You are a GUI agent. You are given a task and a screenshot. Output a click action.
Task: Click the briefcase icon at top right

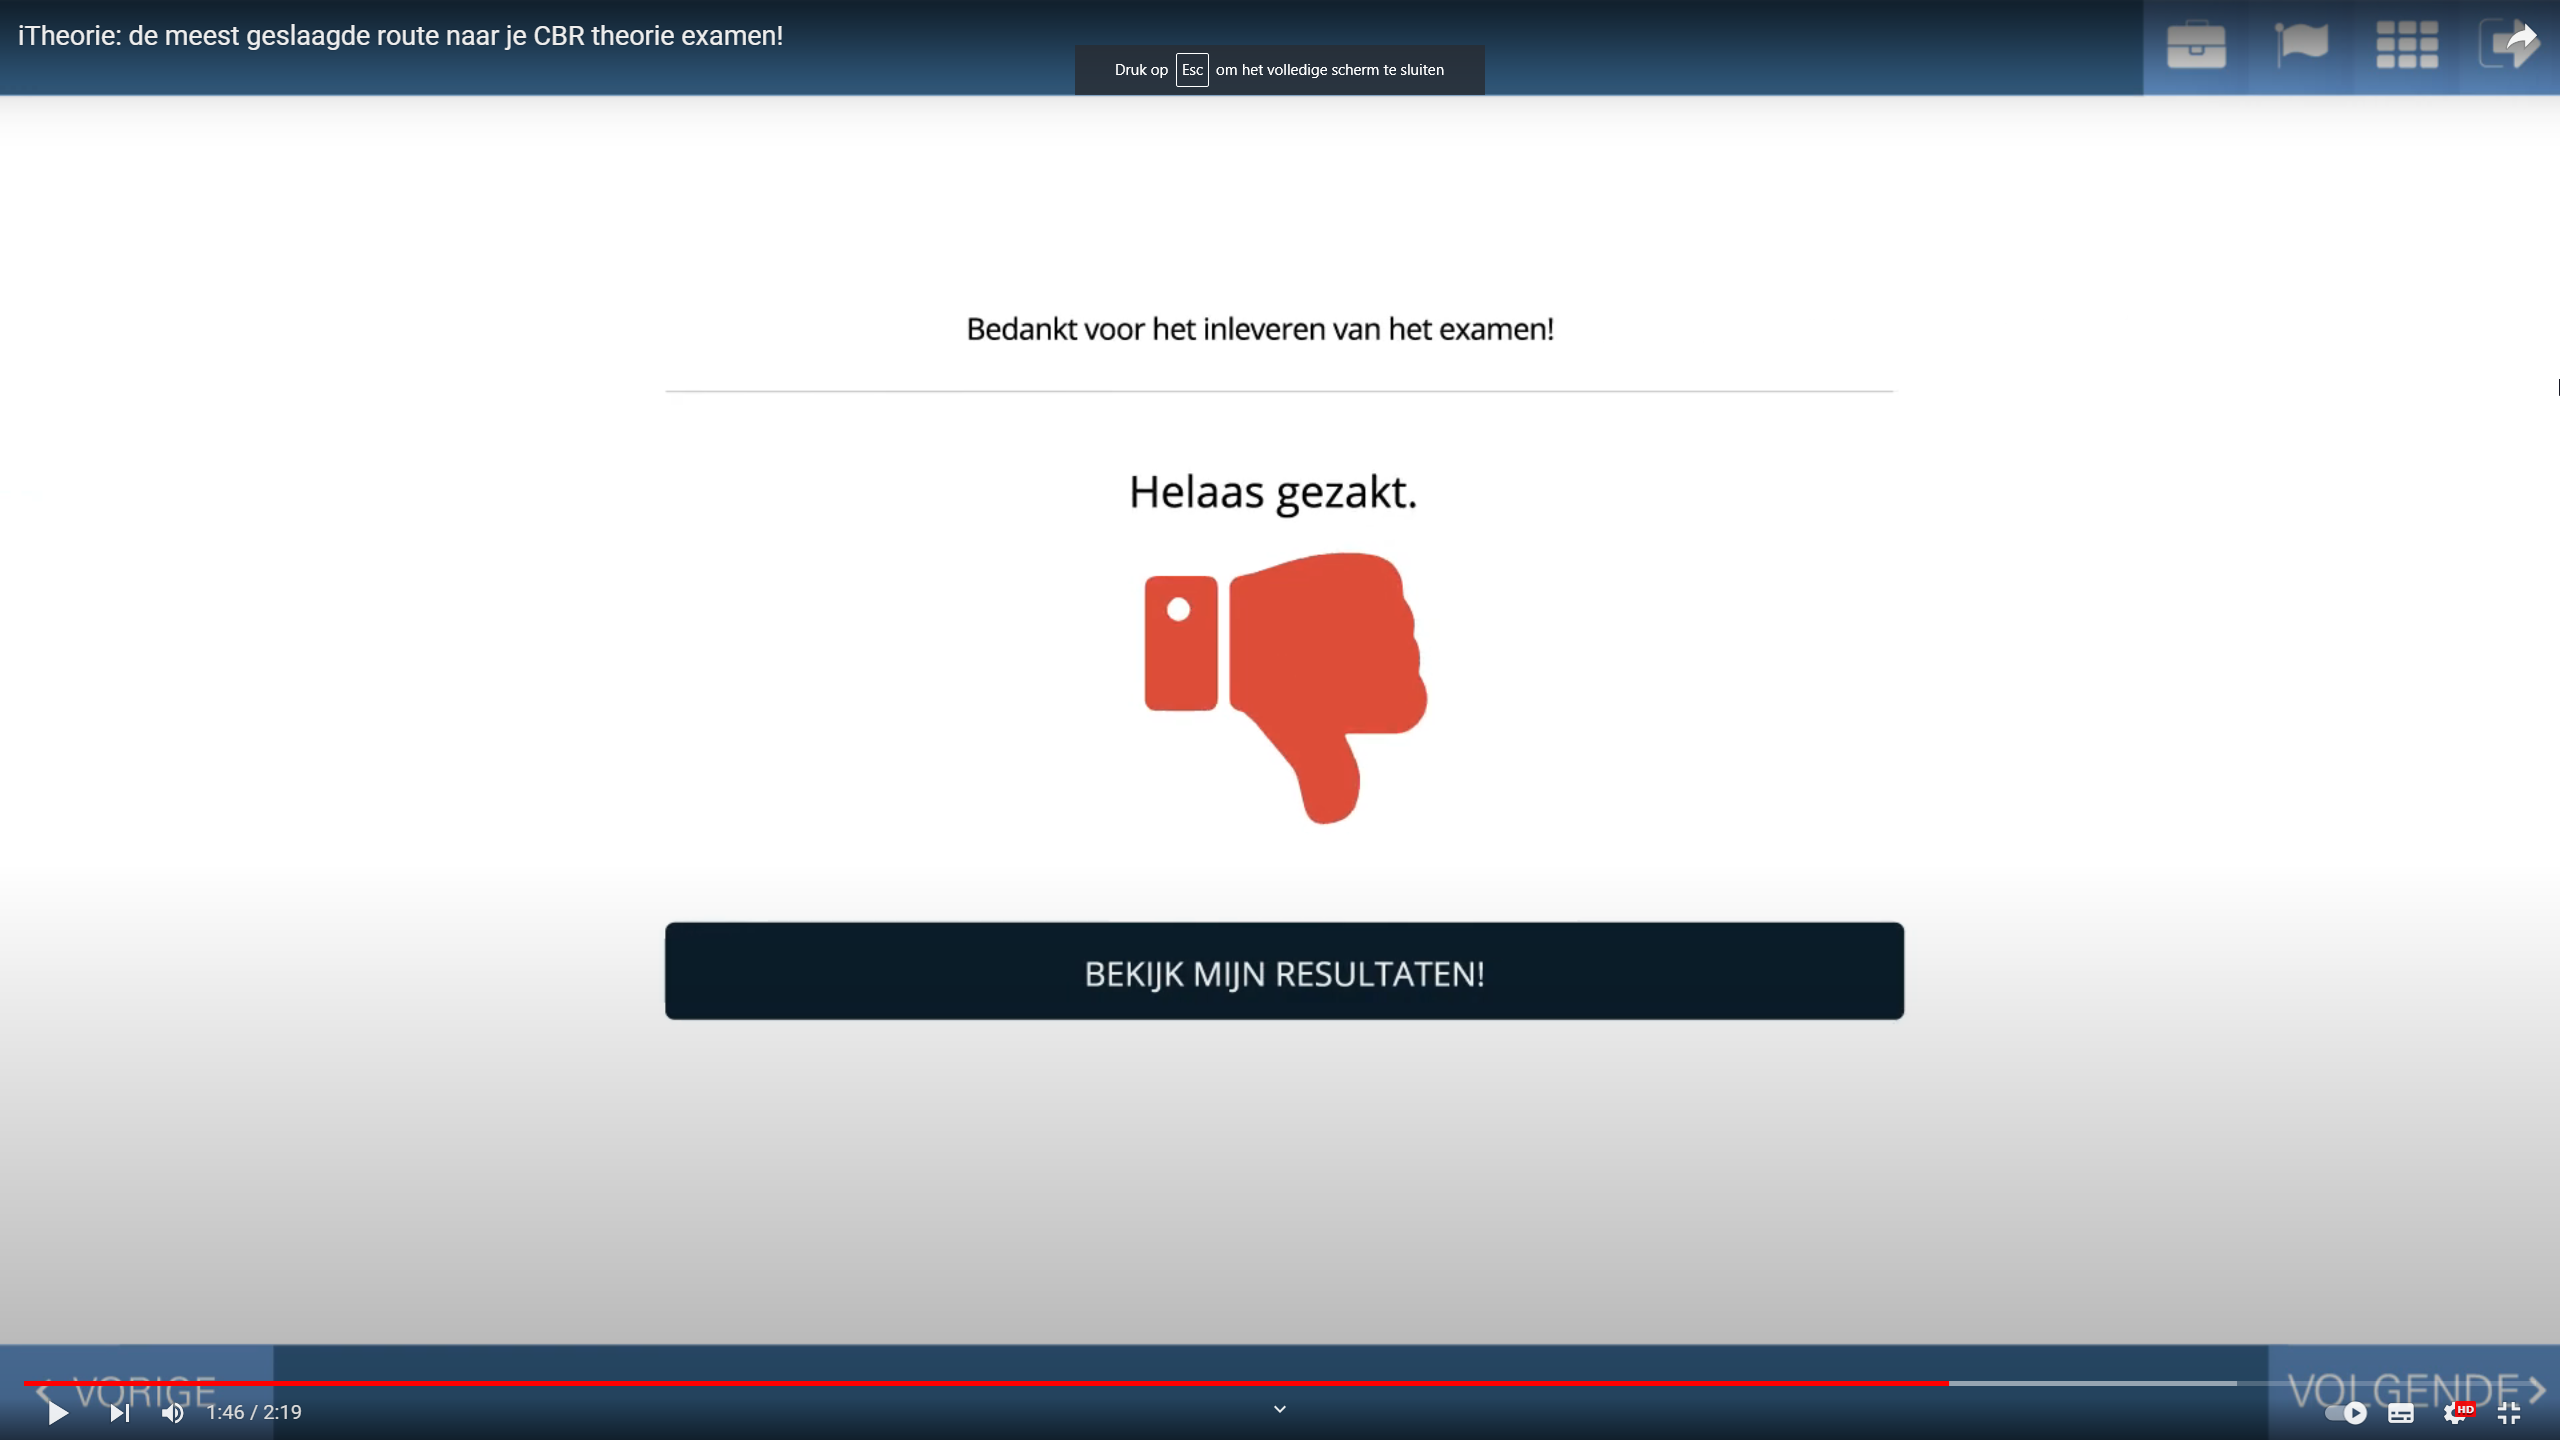click(2196, 46)
